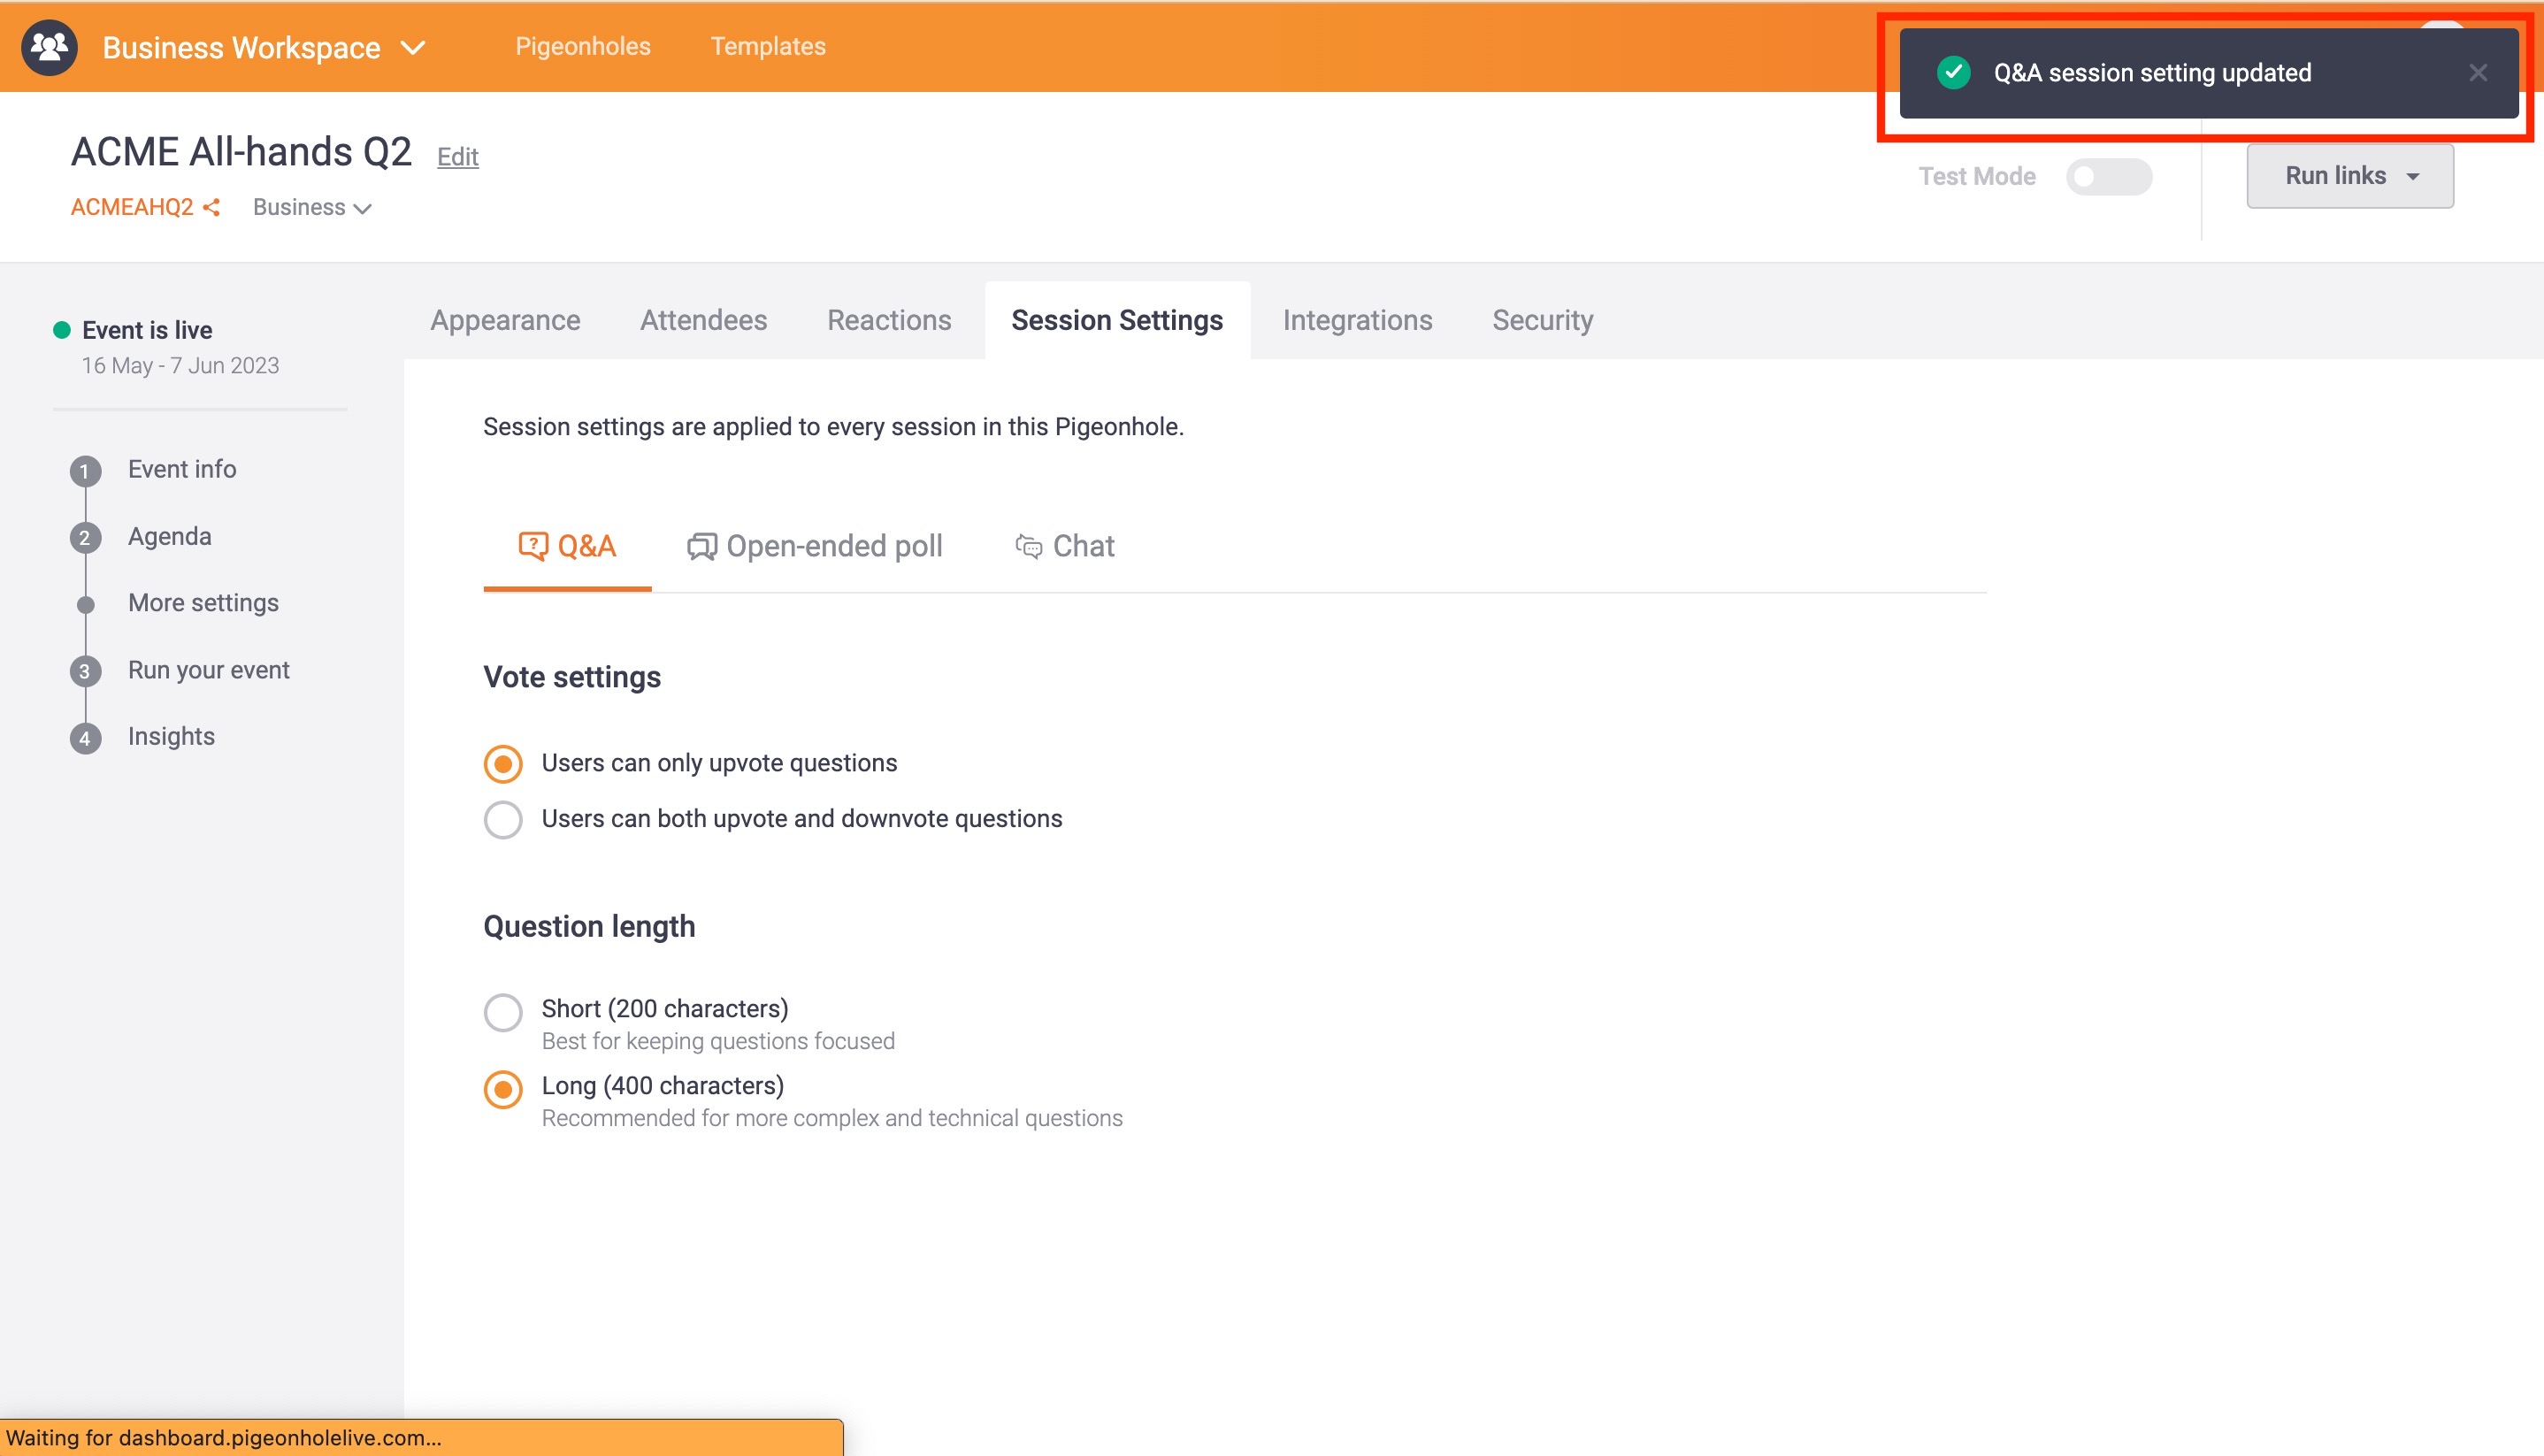Click Recommended for more complex questions text
Viewport: 2544px width, 1456px height.
click(x=832, y=1118)
